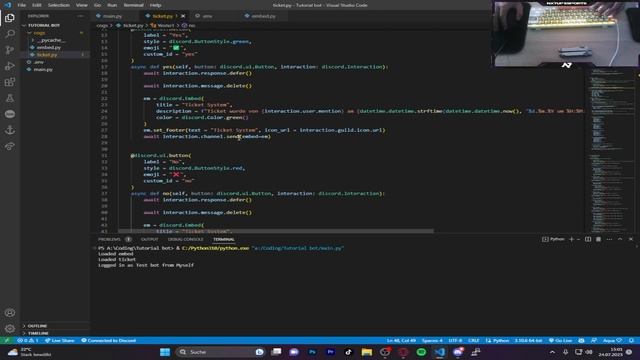Select Python interpreter version in status bar

[528, 340]
